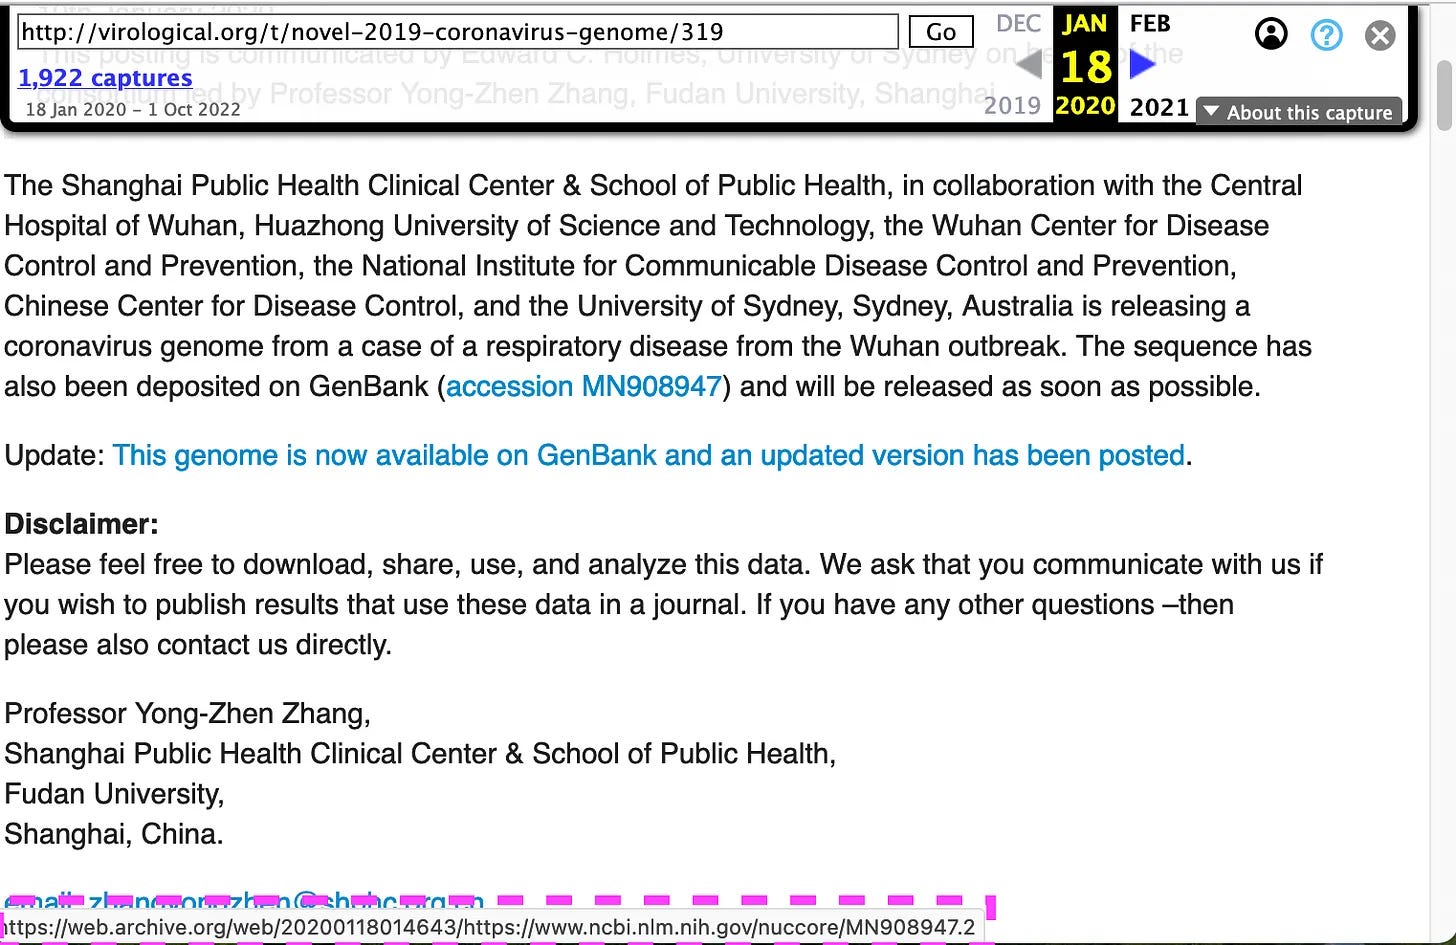
Task: Open the Wayback help question mark icon
Action: 1326,36
